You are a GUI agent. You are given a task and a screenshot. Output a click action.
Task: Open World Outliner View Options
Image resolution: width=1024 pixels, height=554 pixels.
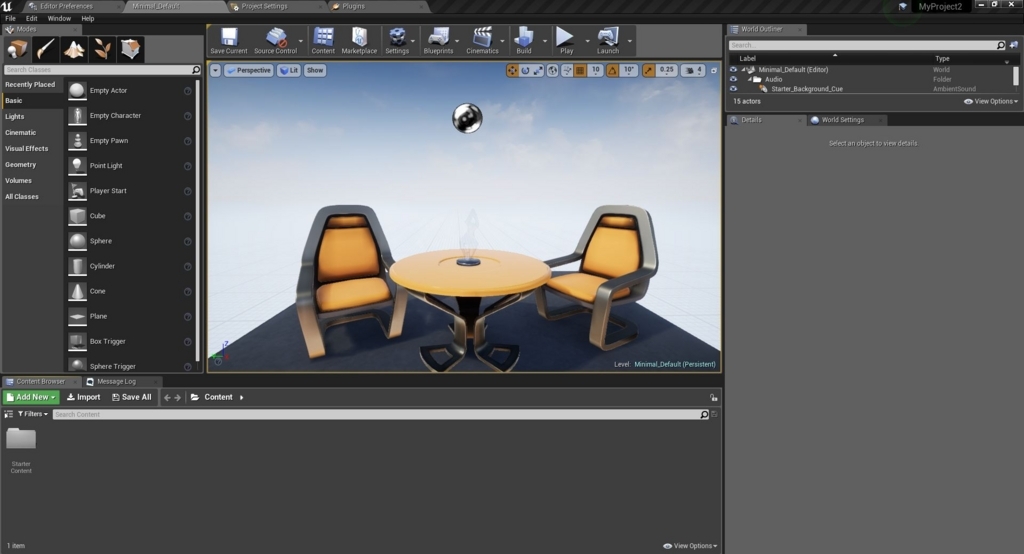[991, 101]
